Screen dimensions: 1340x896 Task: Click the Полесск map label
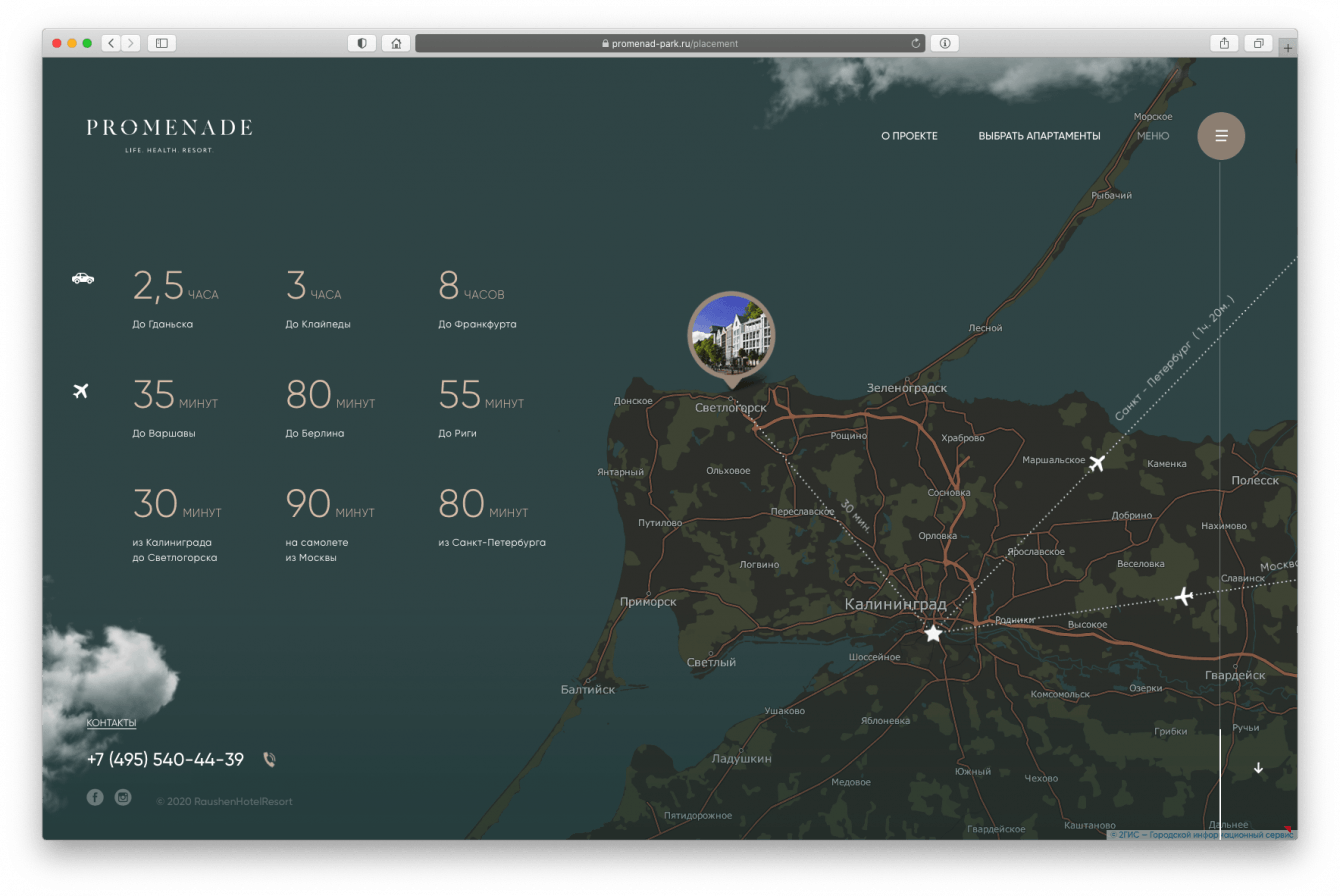1255,480
